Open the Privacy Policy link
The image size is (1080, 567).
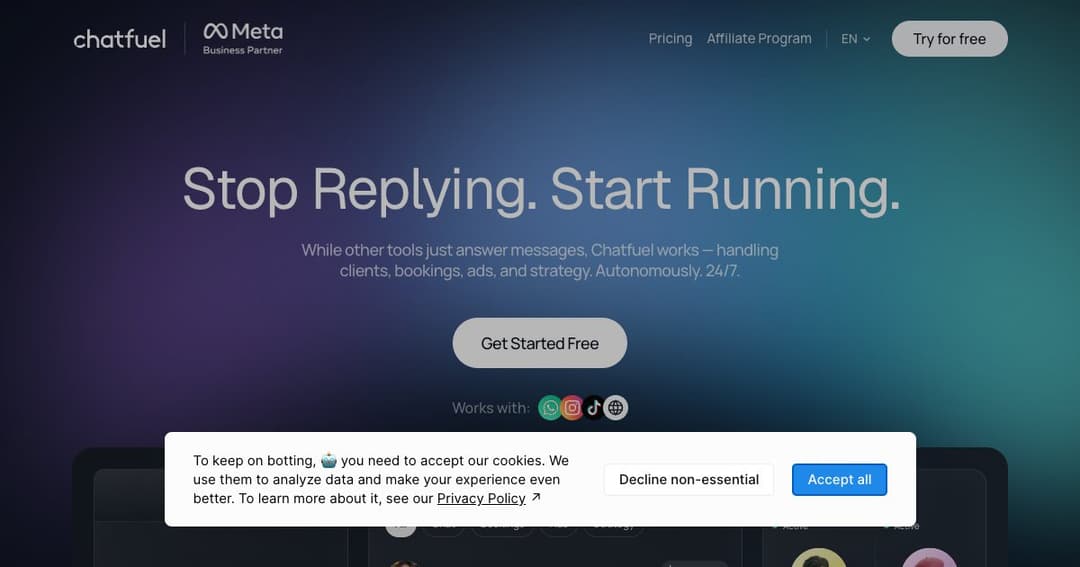[x=481, y=498]
